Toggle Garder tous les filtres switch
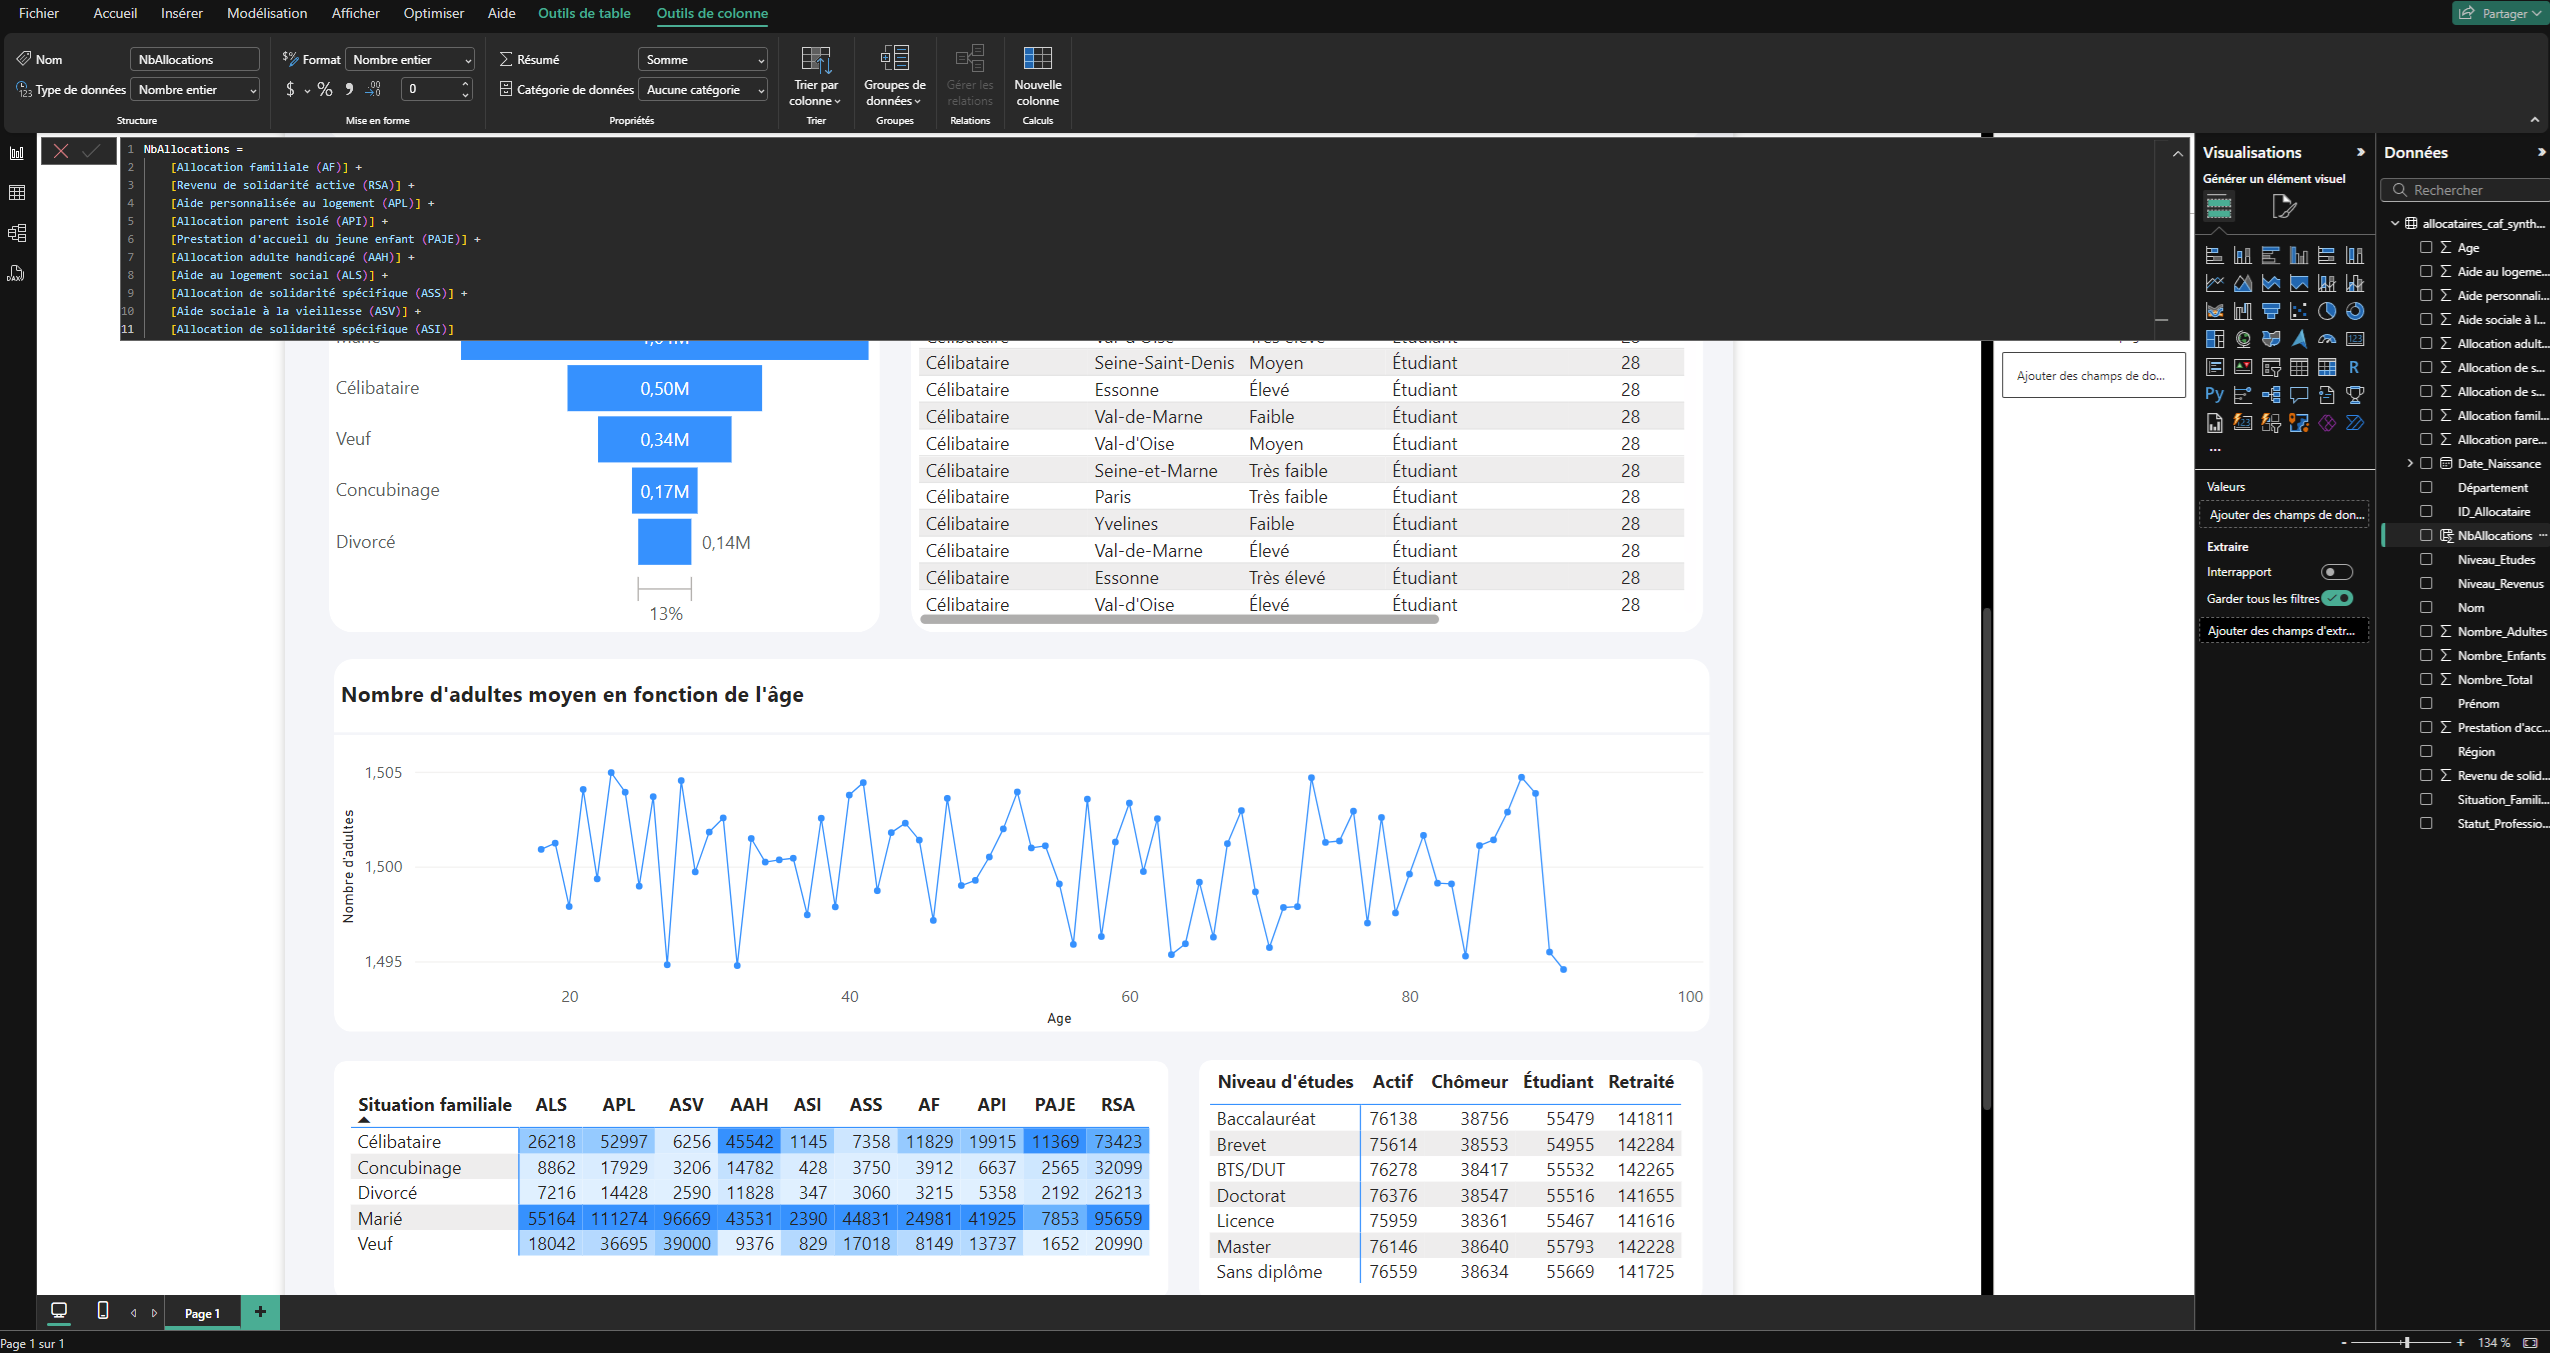Image resolution: width=2550 pixels, height=1353 pixels. [2337, 598]
